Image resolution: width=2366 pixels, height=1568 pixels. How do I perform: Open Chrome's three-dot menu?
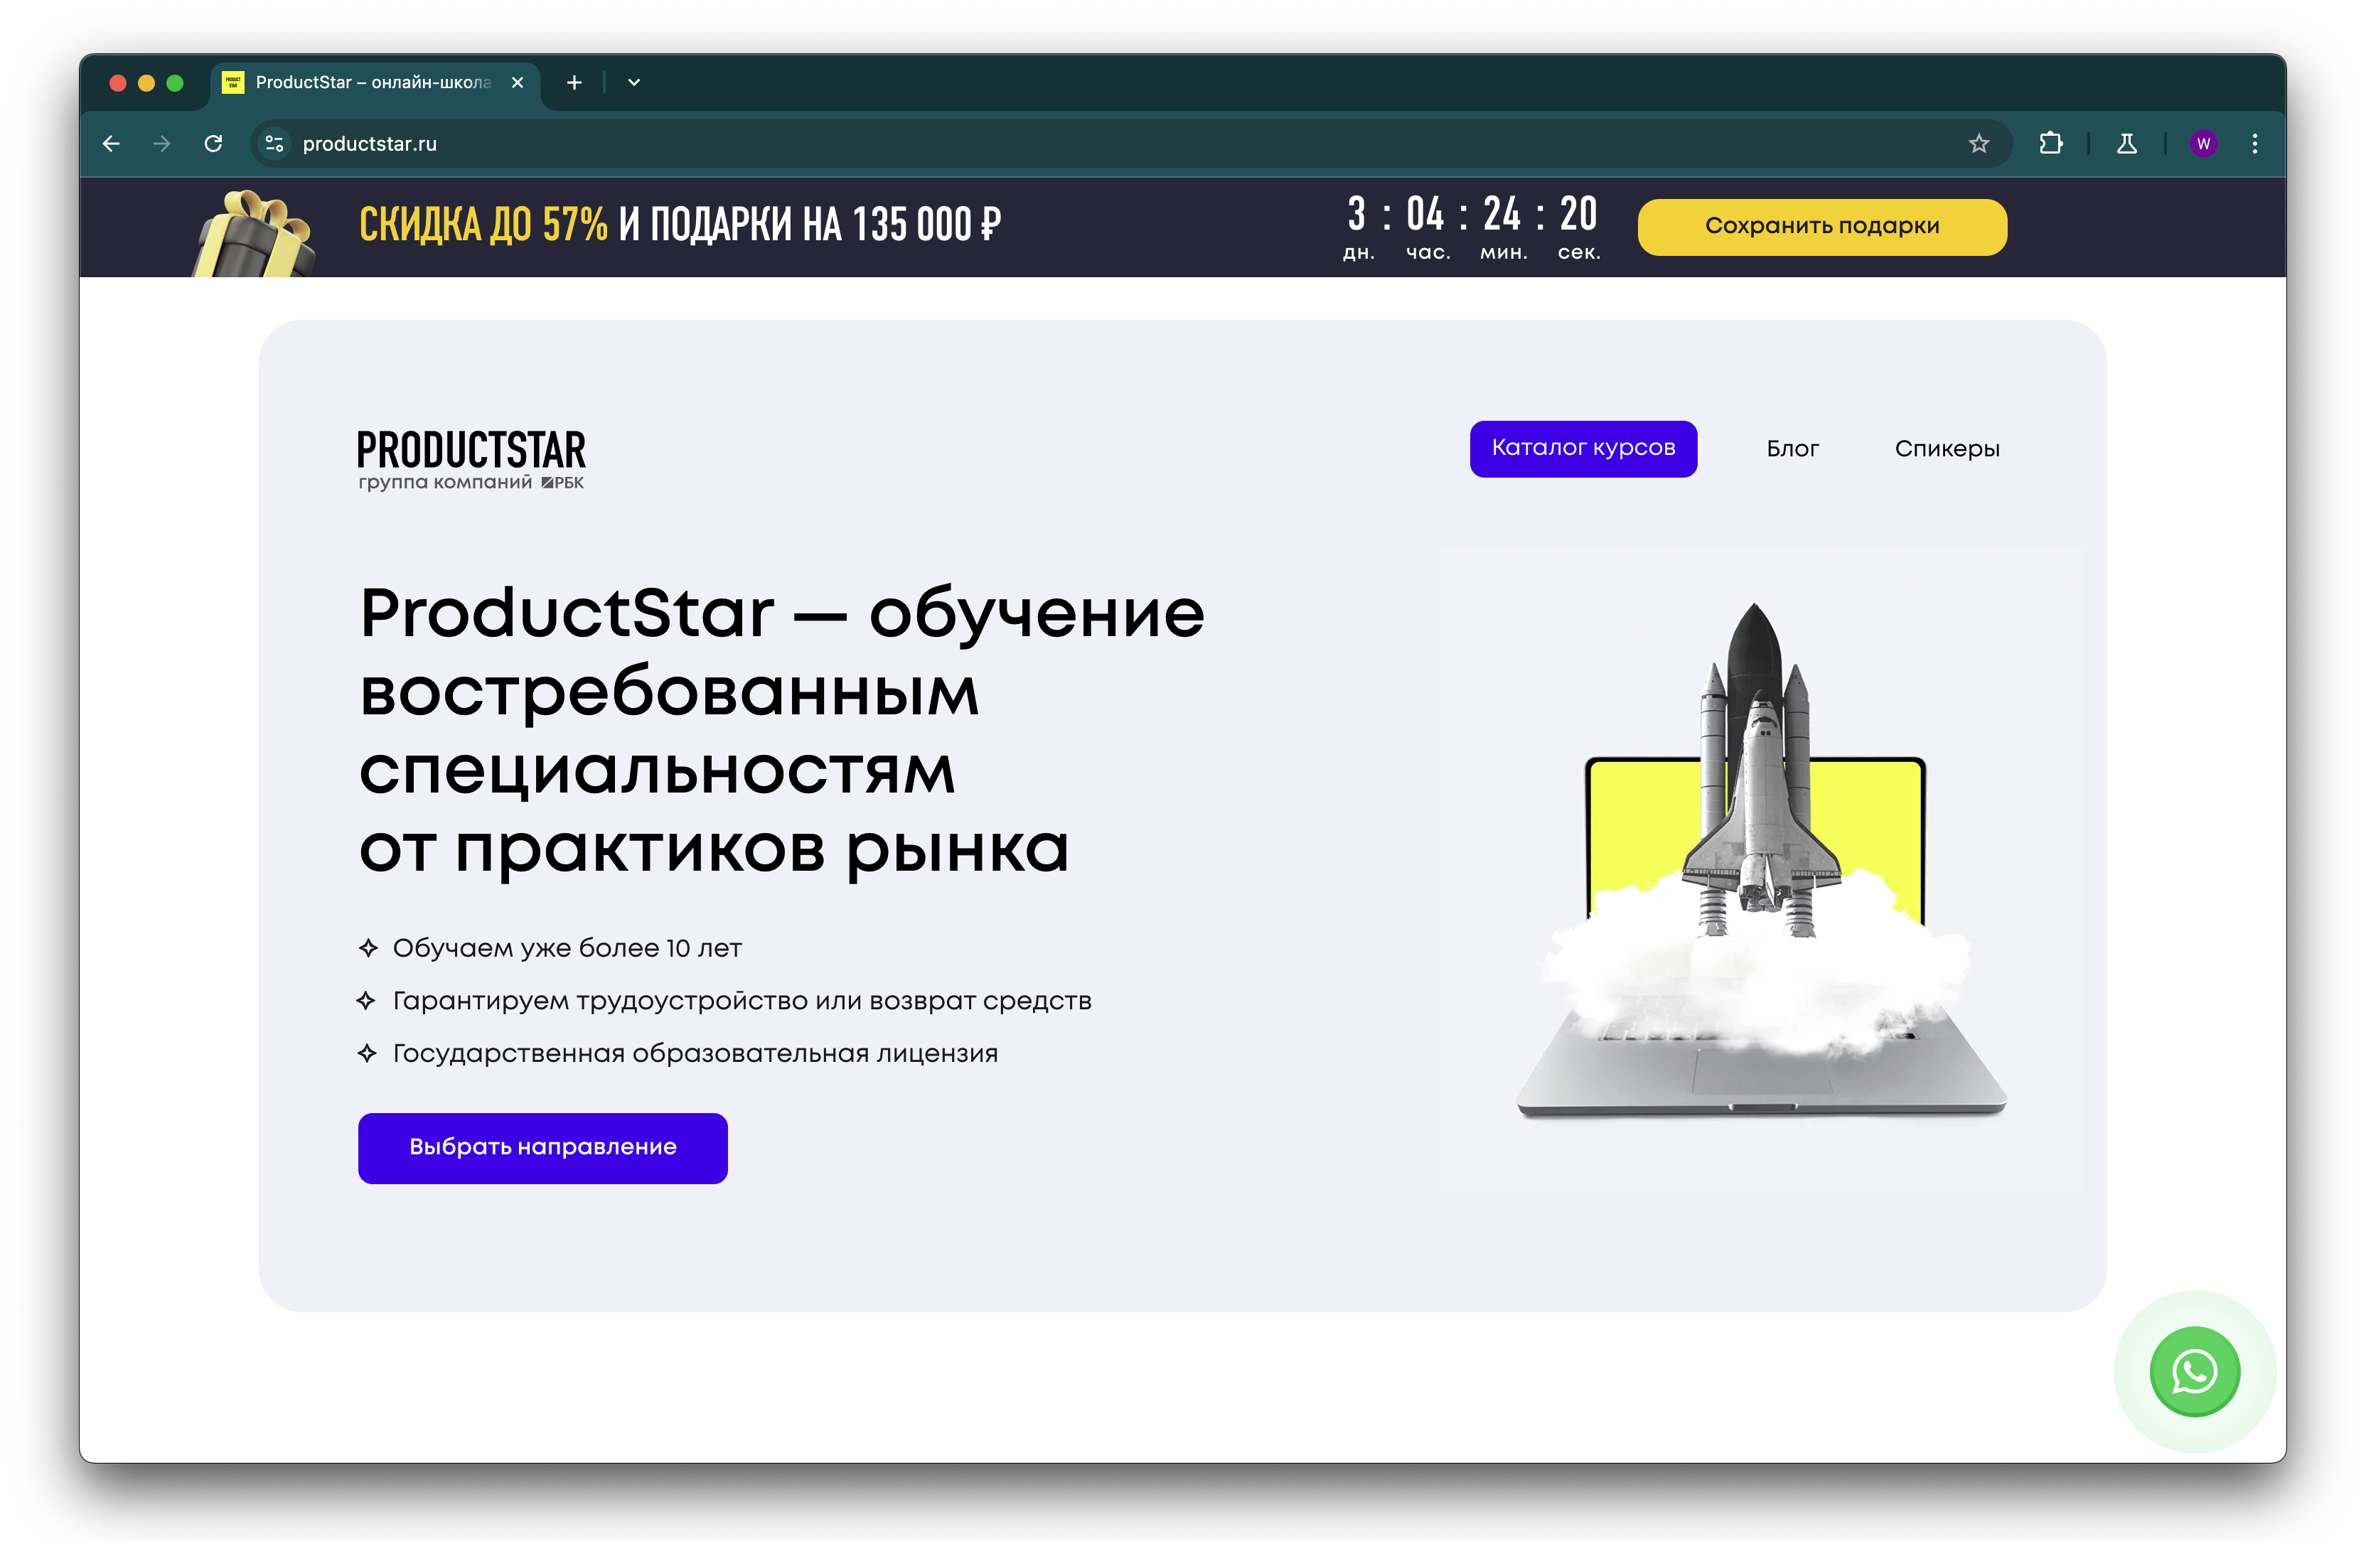(x=2255, y=143)
